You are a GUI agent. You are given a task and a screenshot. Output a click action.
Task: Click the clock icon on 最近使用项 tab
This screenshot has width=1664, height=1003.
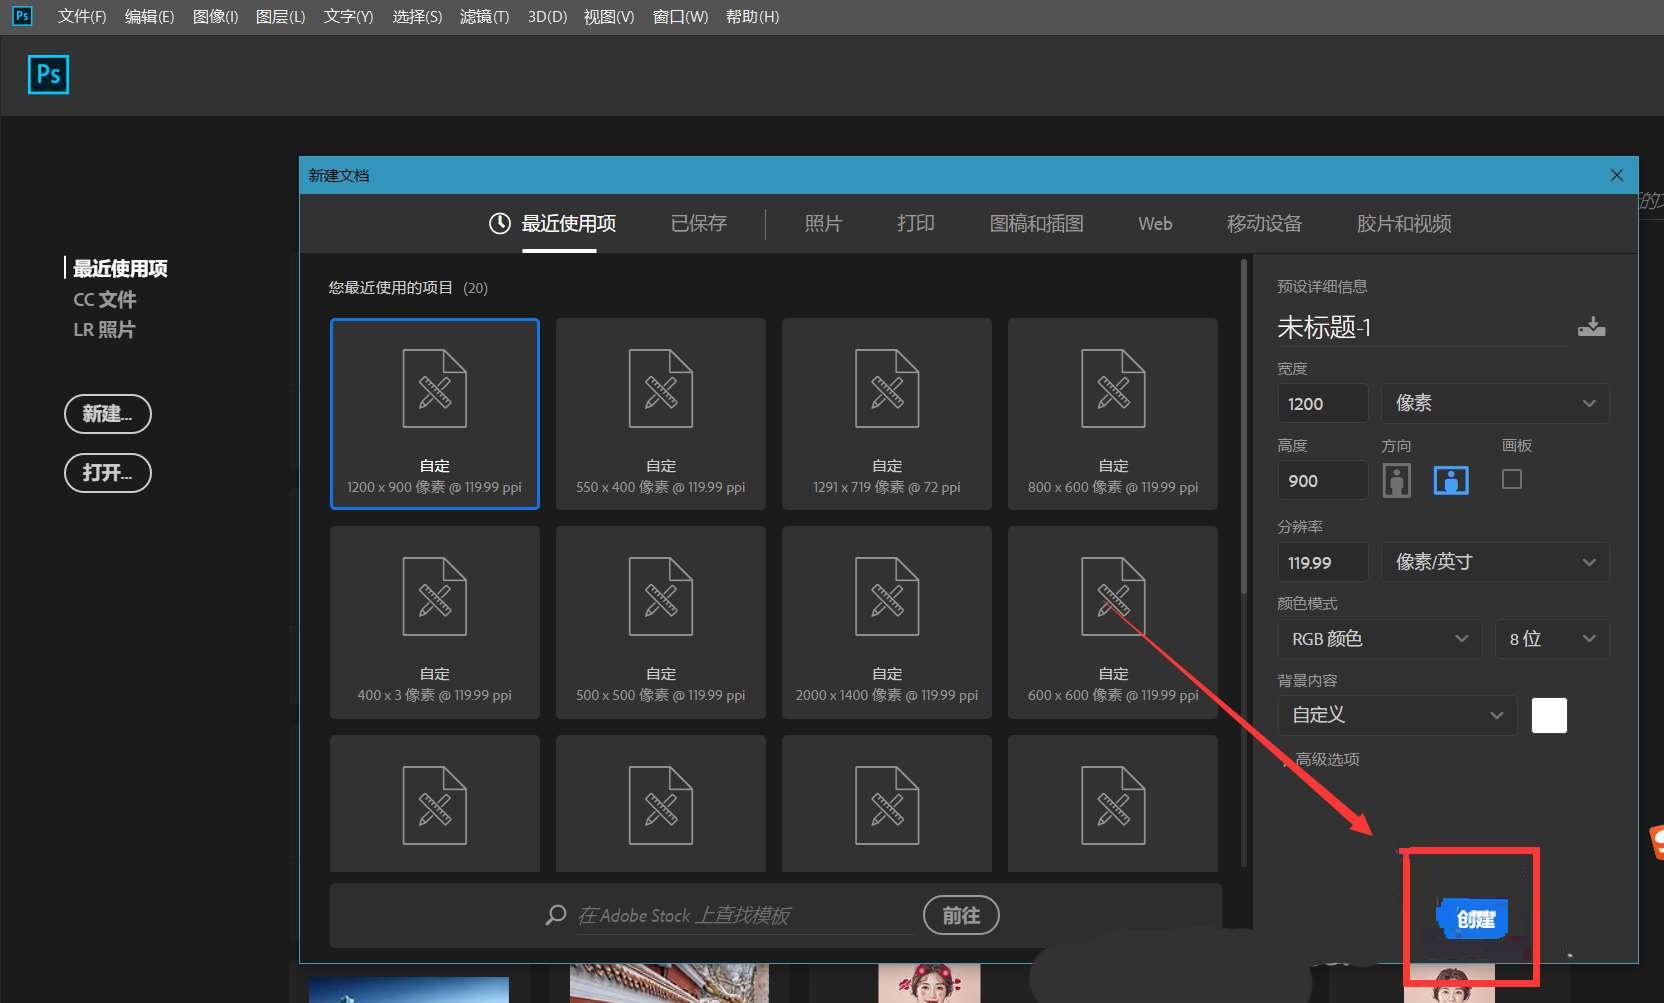tap(499, 224)
